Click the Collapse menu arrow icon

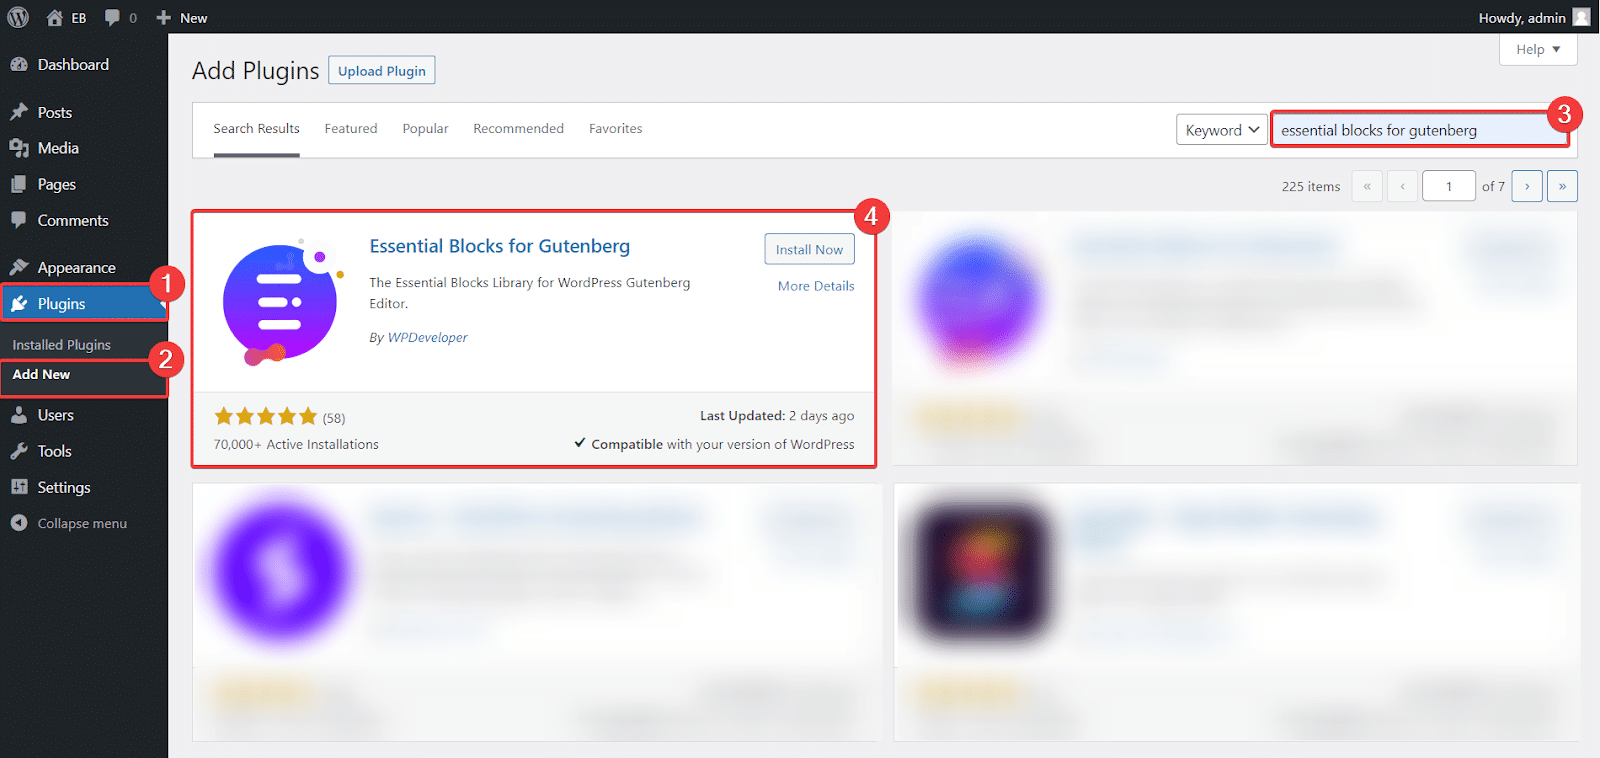[x=19, y=523]
